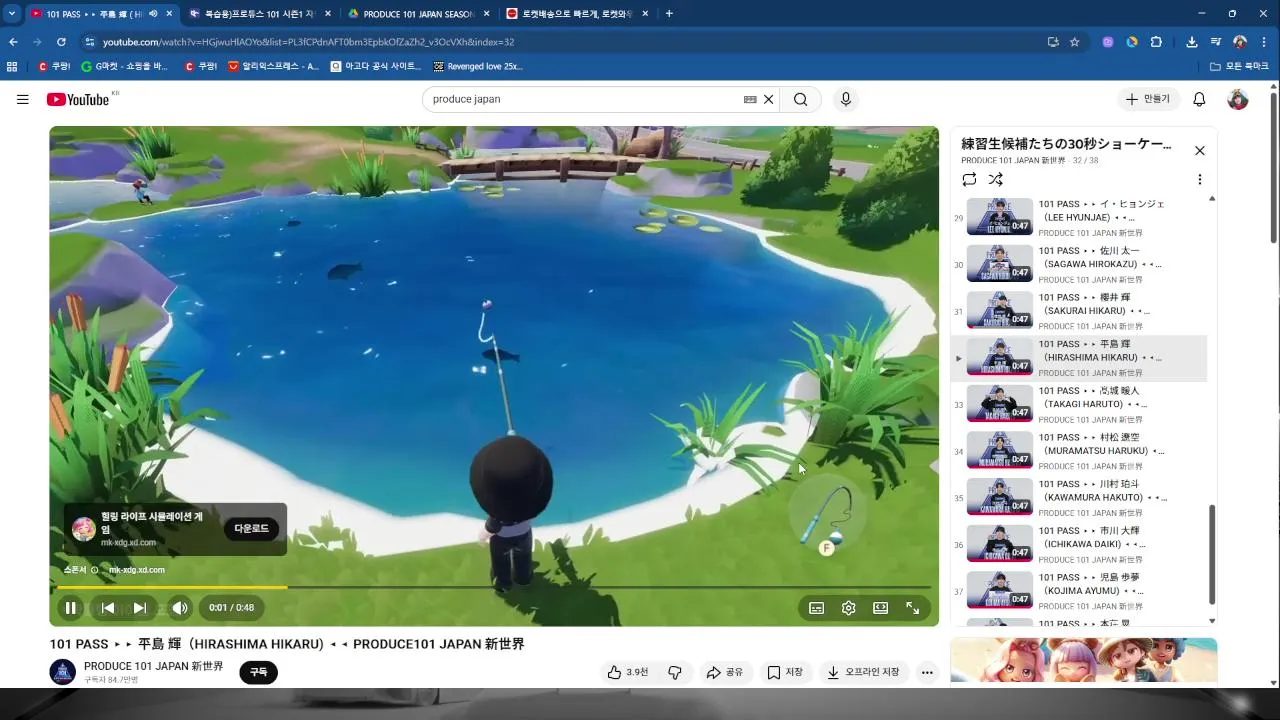Open the account avatar menu

[x=1238, y=99]
